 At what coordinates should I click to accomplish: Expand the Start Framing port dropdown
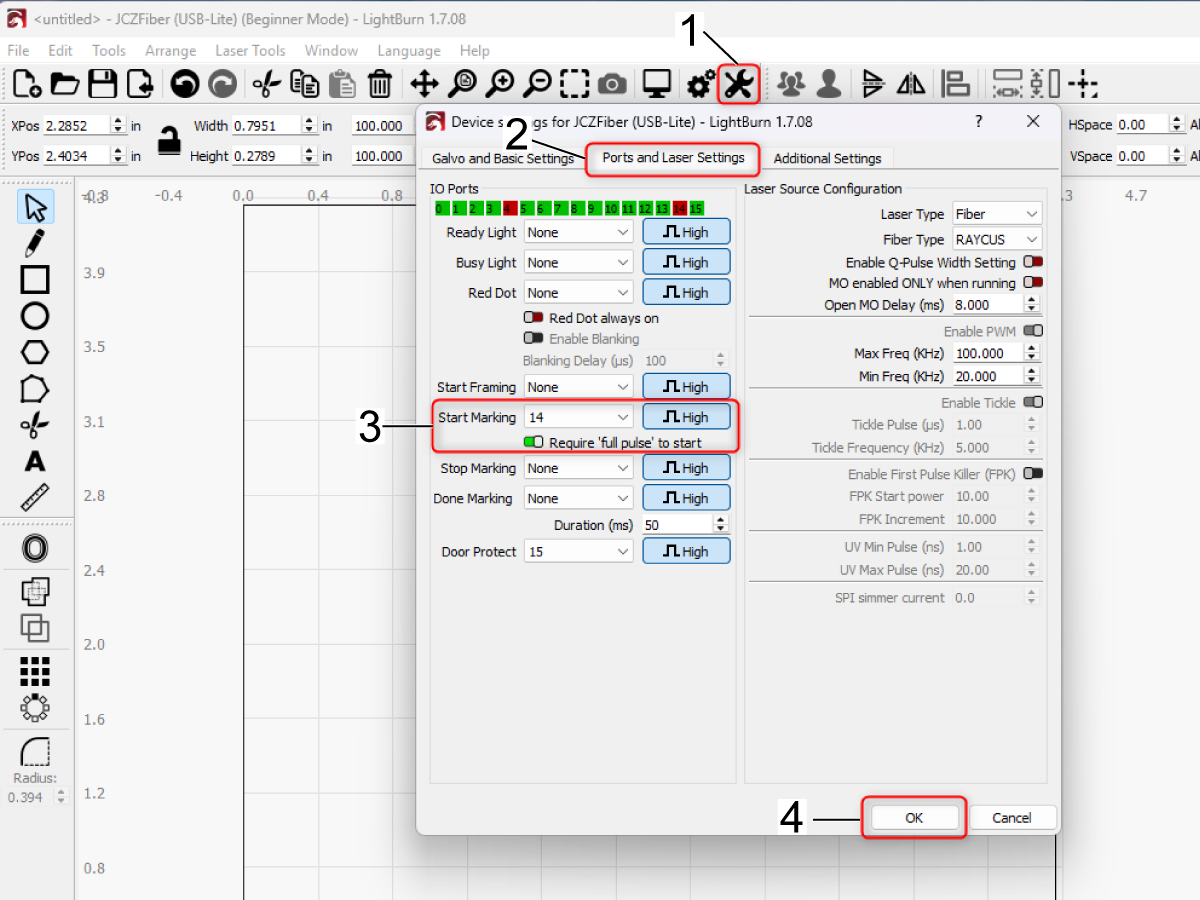pos(579,387)
